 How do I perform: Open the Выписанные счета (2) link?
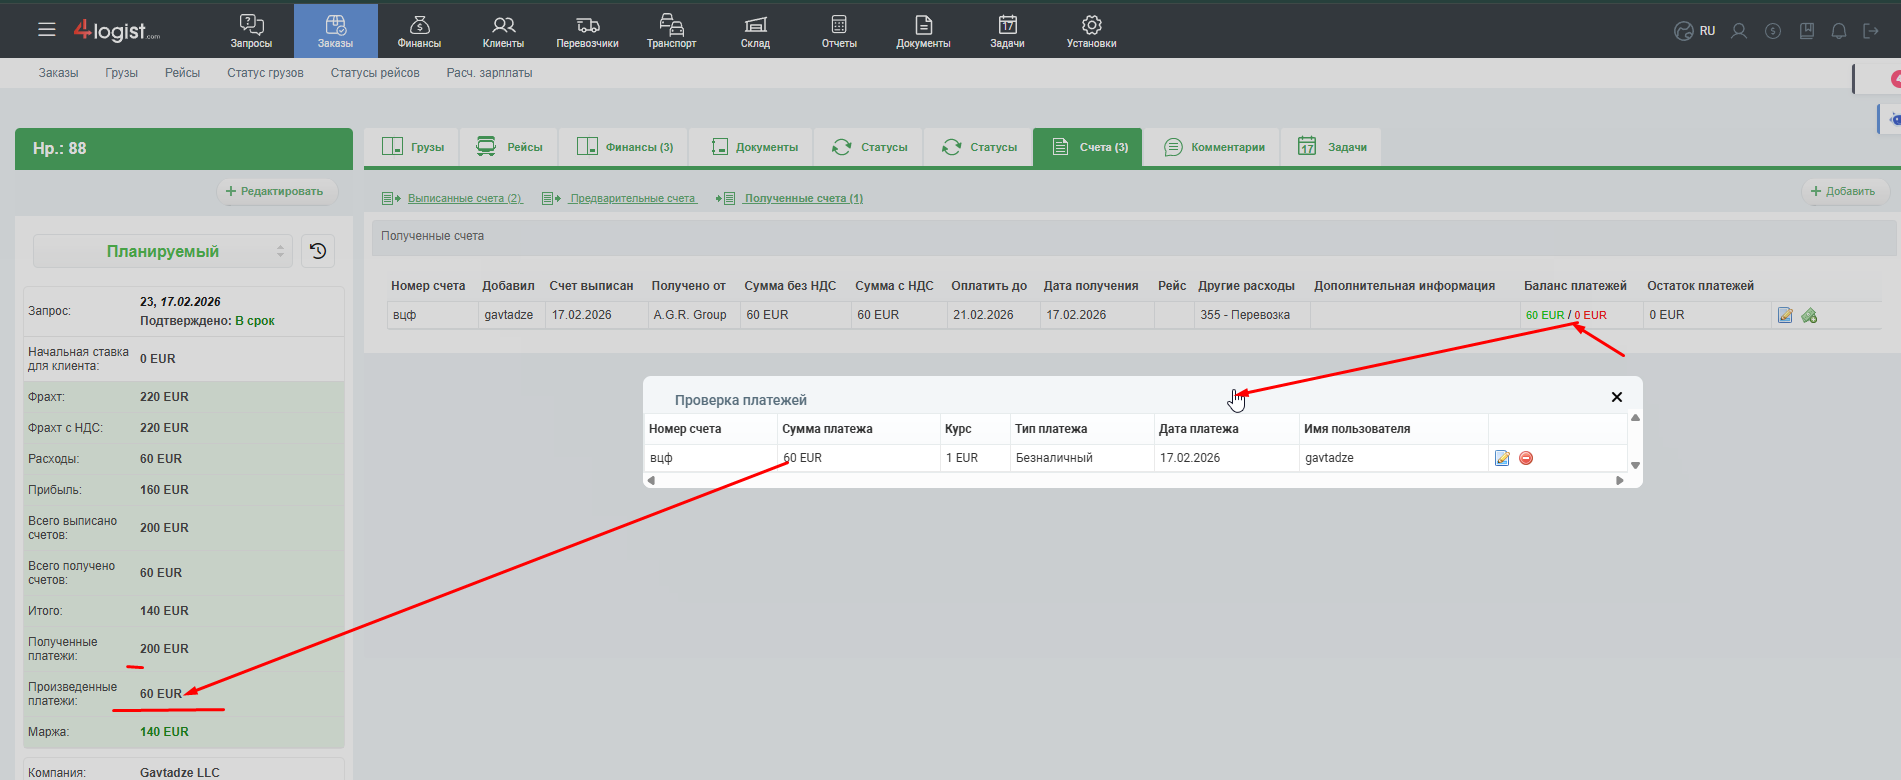(464, 198)
